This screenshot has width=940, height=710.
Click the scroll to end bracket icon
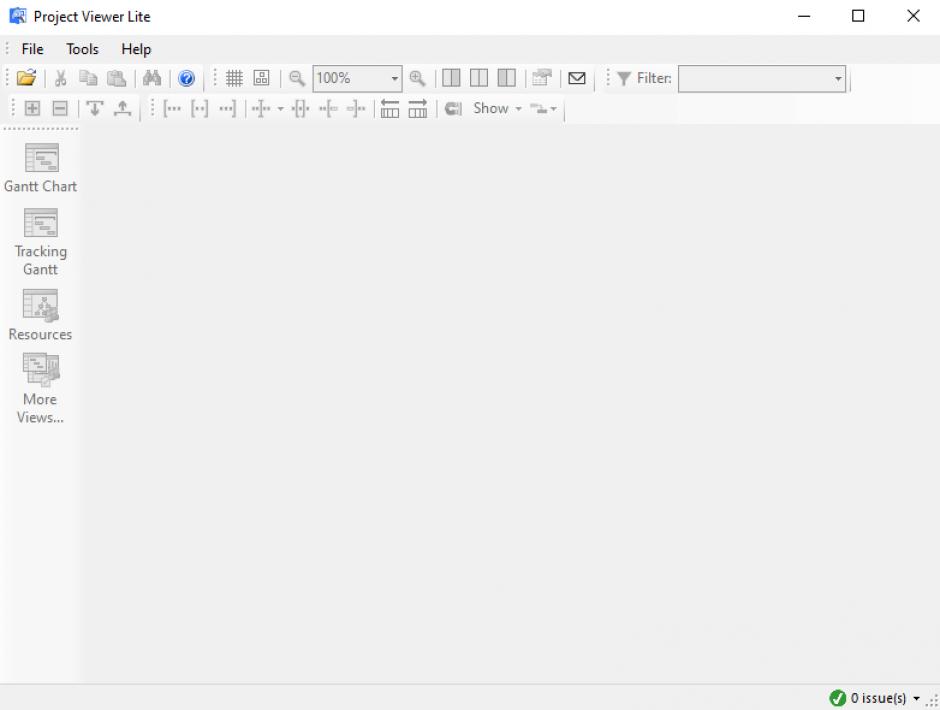[227, 109]
